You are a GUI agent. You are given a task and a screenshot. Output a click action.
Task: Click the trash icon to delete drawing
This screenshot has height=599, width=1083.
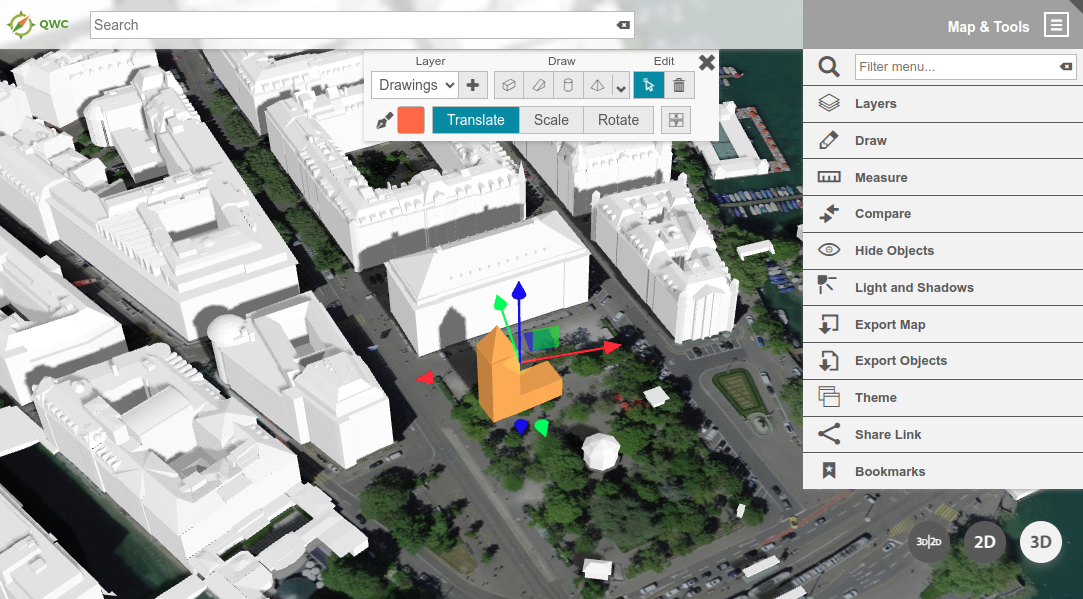679,85
